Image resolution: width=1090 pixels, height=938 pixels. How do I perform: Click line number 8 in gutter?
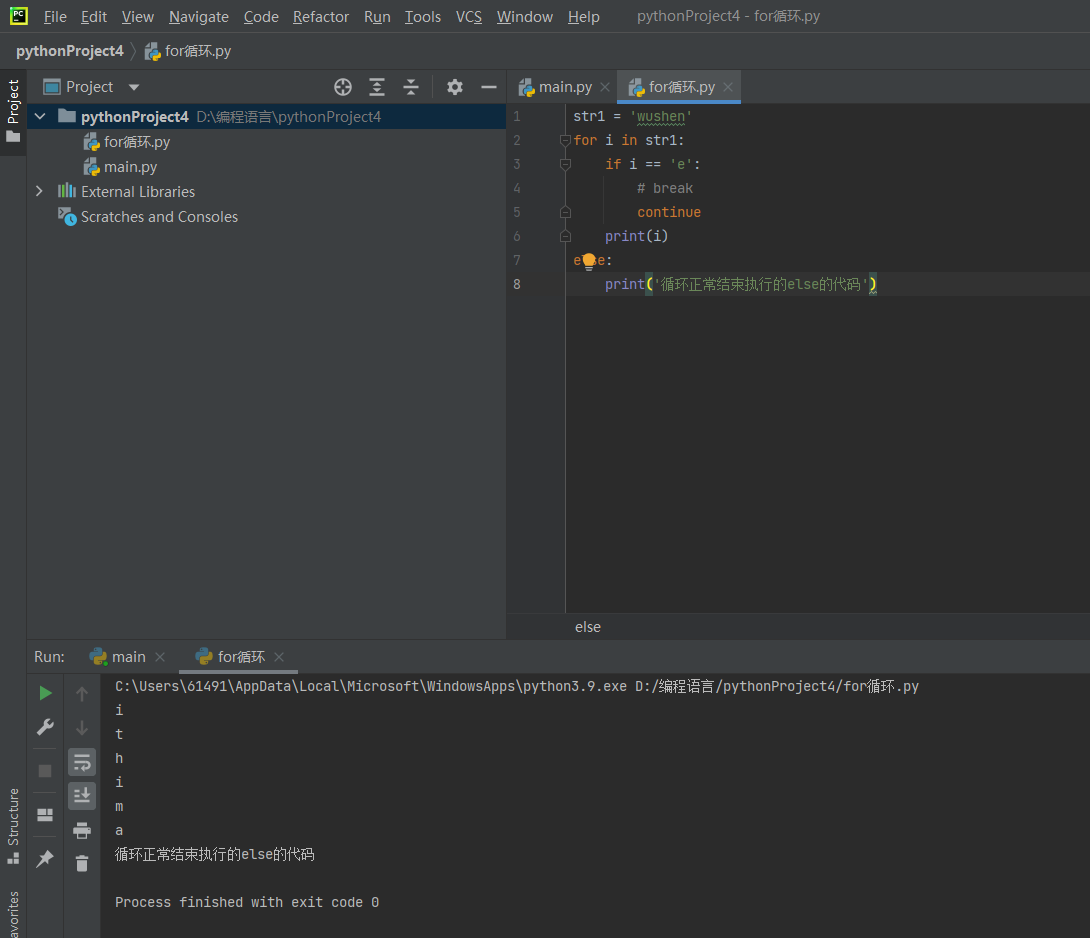[x=516, y=284]
